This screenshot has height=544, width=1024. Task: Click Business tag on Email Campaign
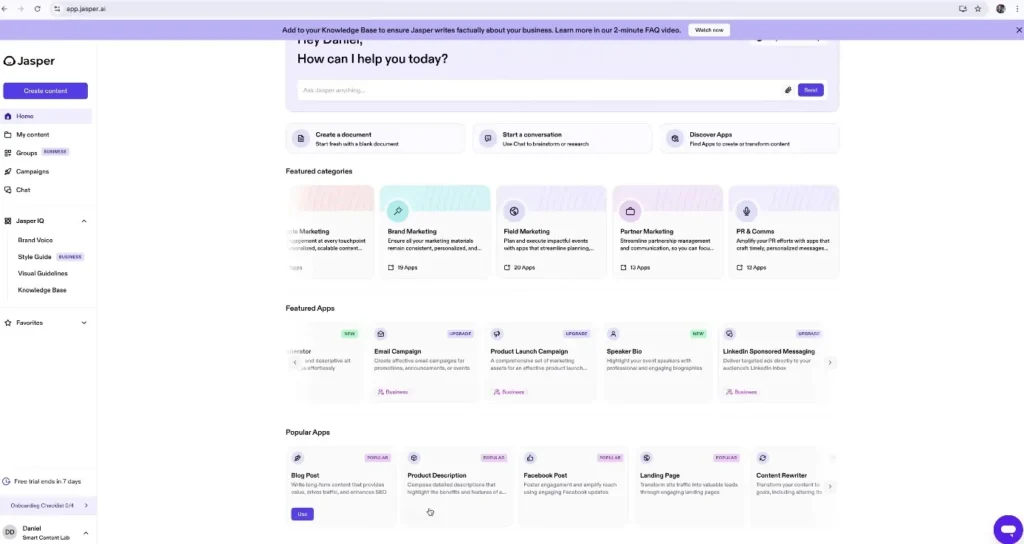point(392,392)
